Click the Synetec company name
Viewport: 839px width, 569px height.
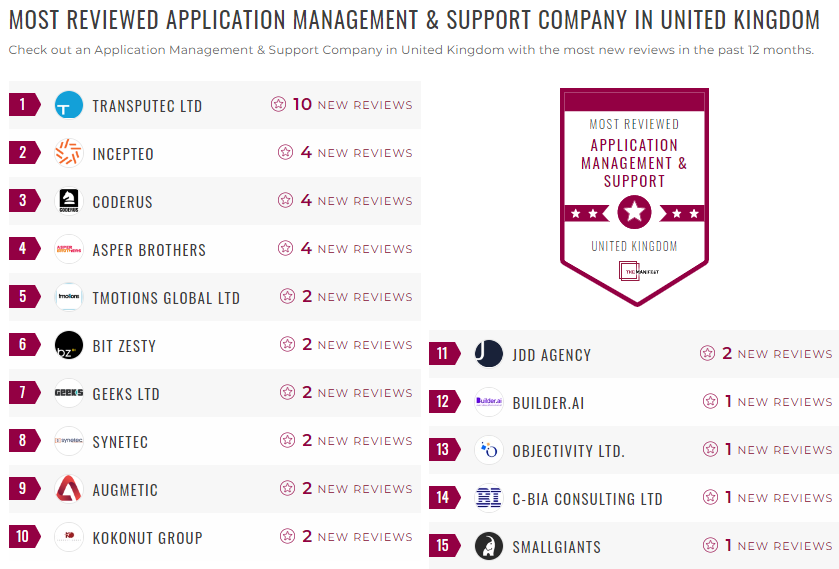coord(120,442)
